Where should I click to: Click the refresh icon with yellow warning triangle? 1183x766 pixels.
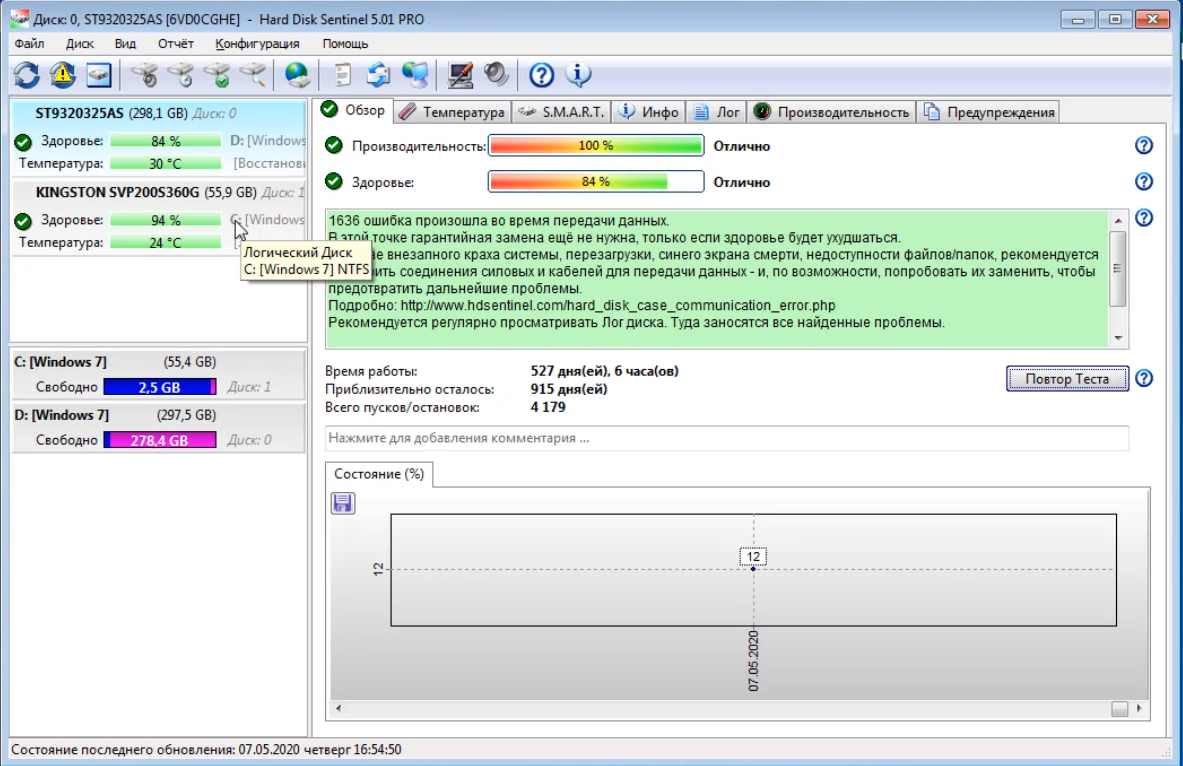click(x=63, y=75)
